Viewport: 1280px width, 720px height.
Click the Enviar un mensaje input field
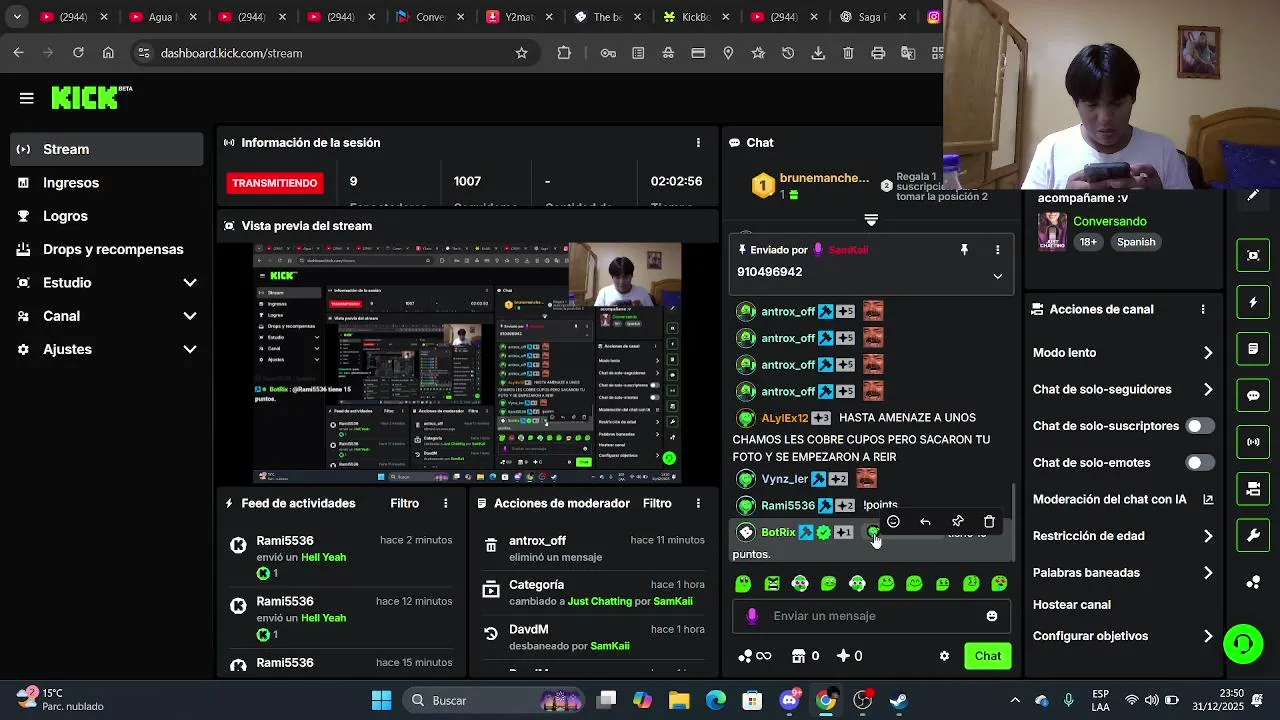[872, 616]
